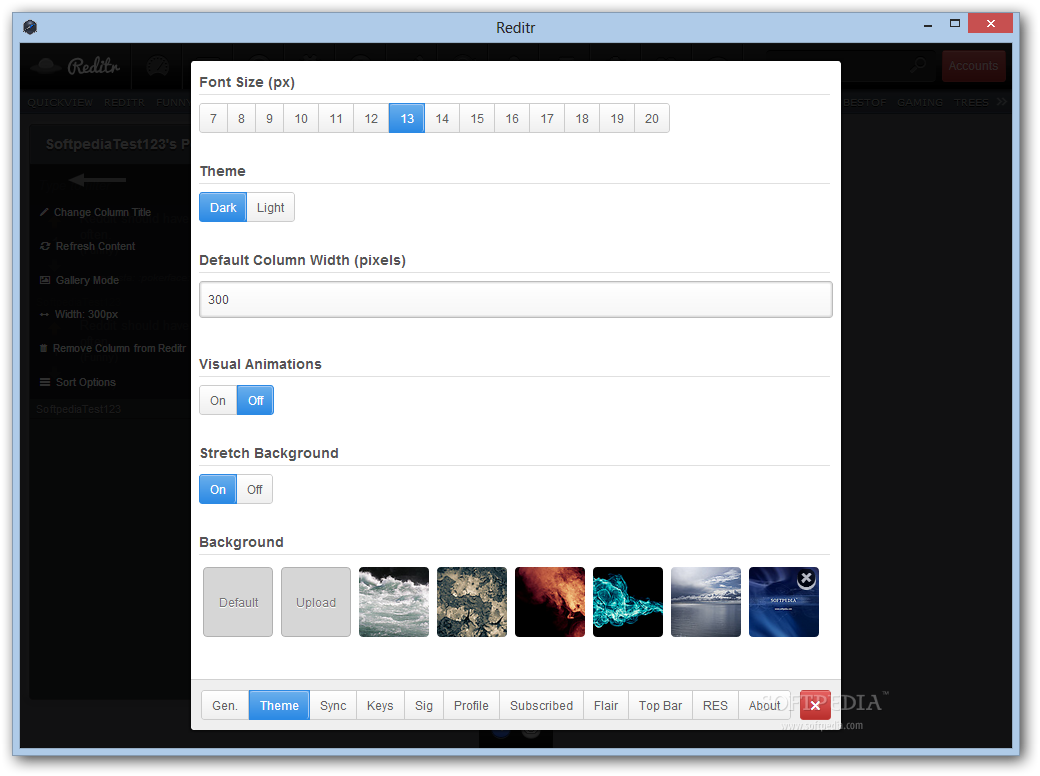Turn Visual Animations On

click(x=218, y=401)
